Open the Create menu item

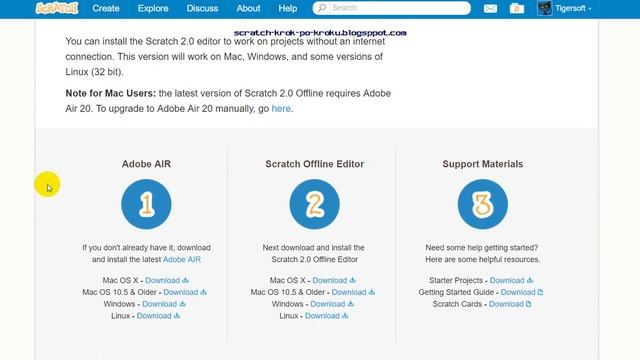[106, 8]
